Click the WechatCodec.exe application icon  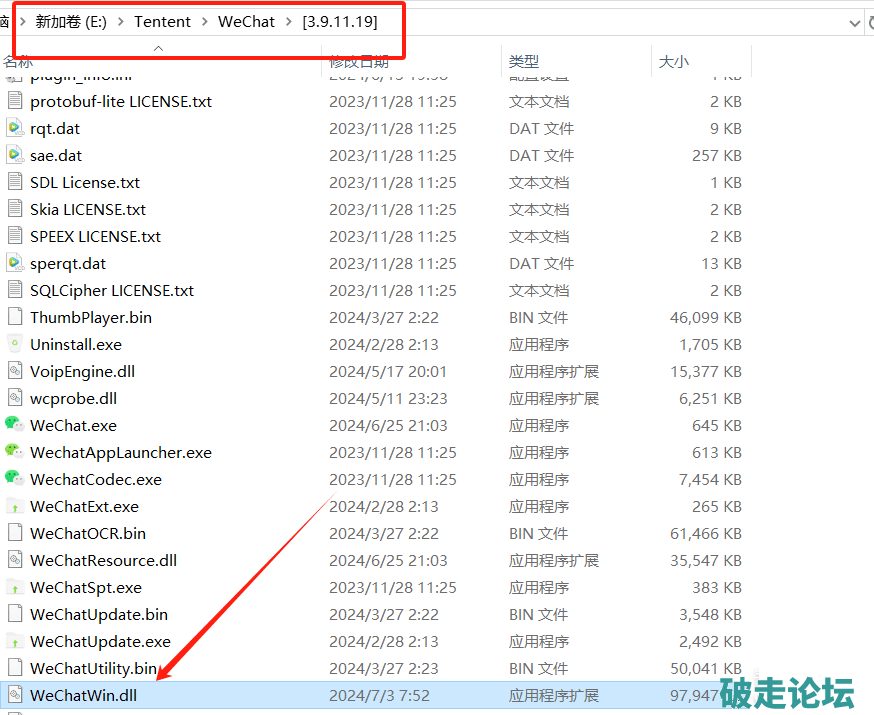(14, 479)
